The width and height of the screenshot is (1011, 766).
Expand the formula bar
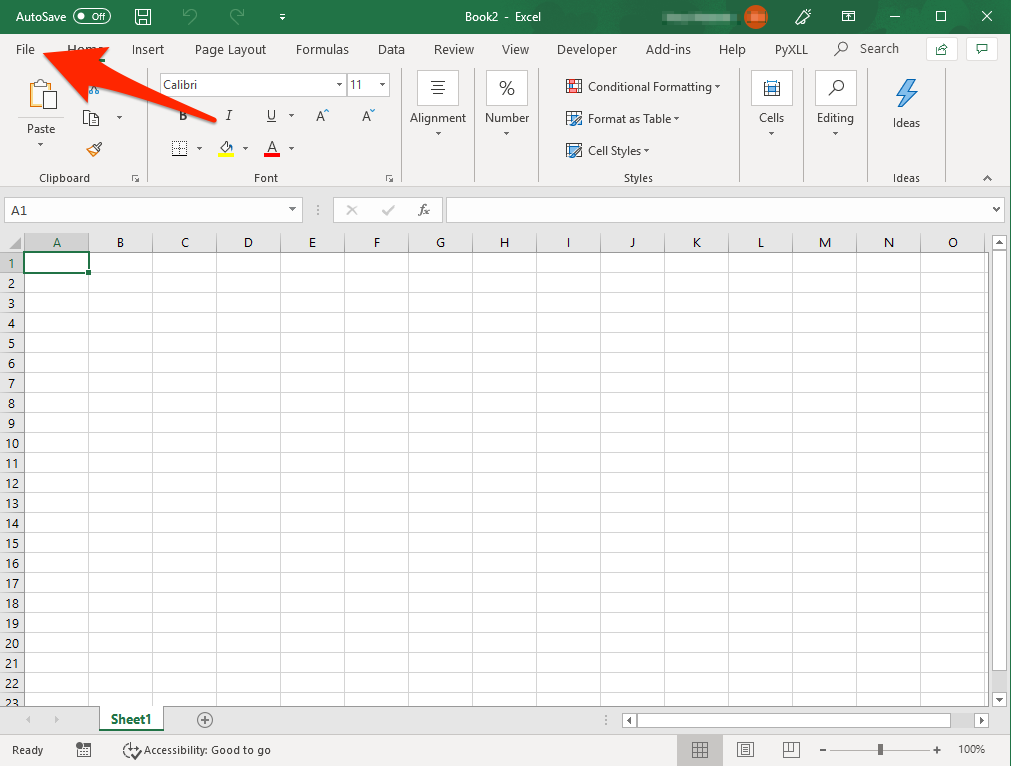click(x=996, y=210)
